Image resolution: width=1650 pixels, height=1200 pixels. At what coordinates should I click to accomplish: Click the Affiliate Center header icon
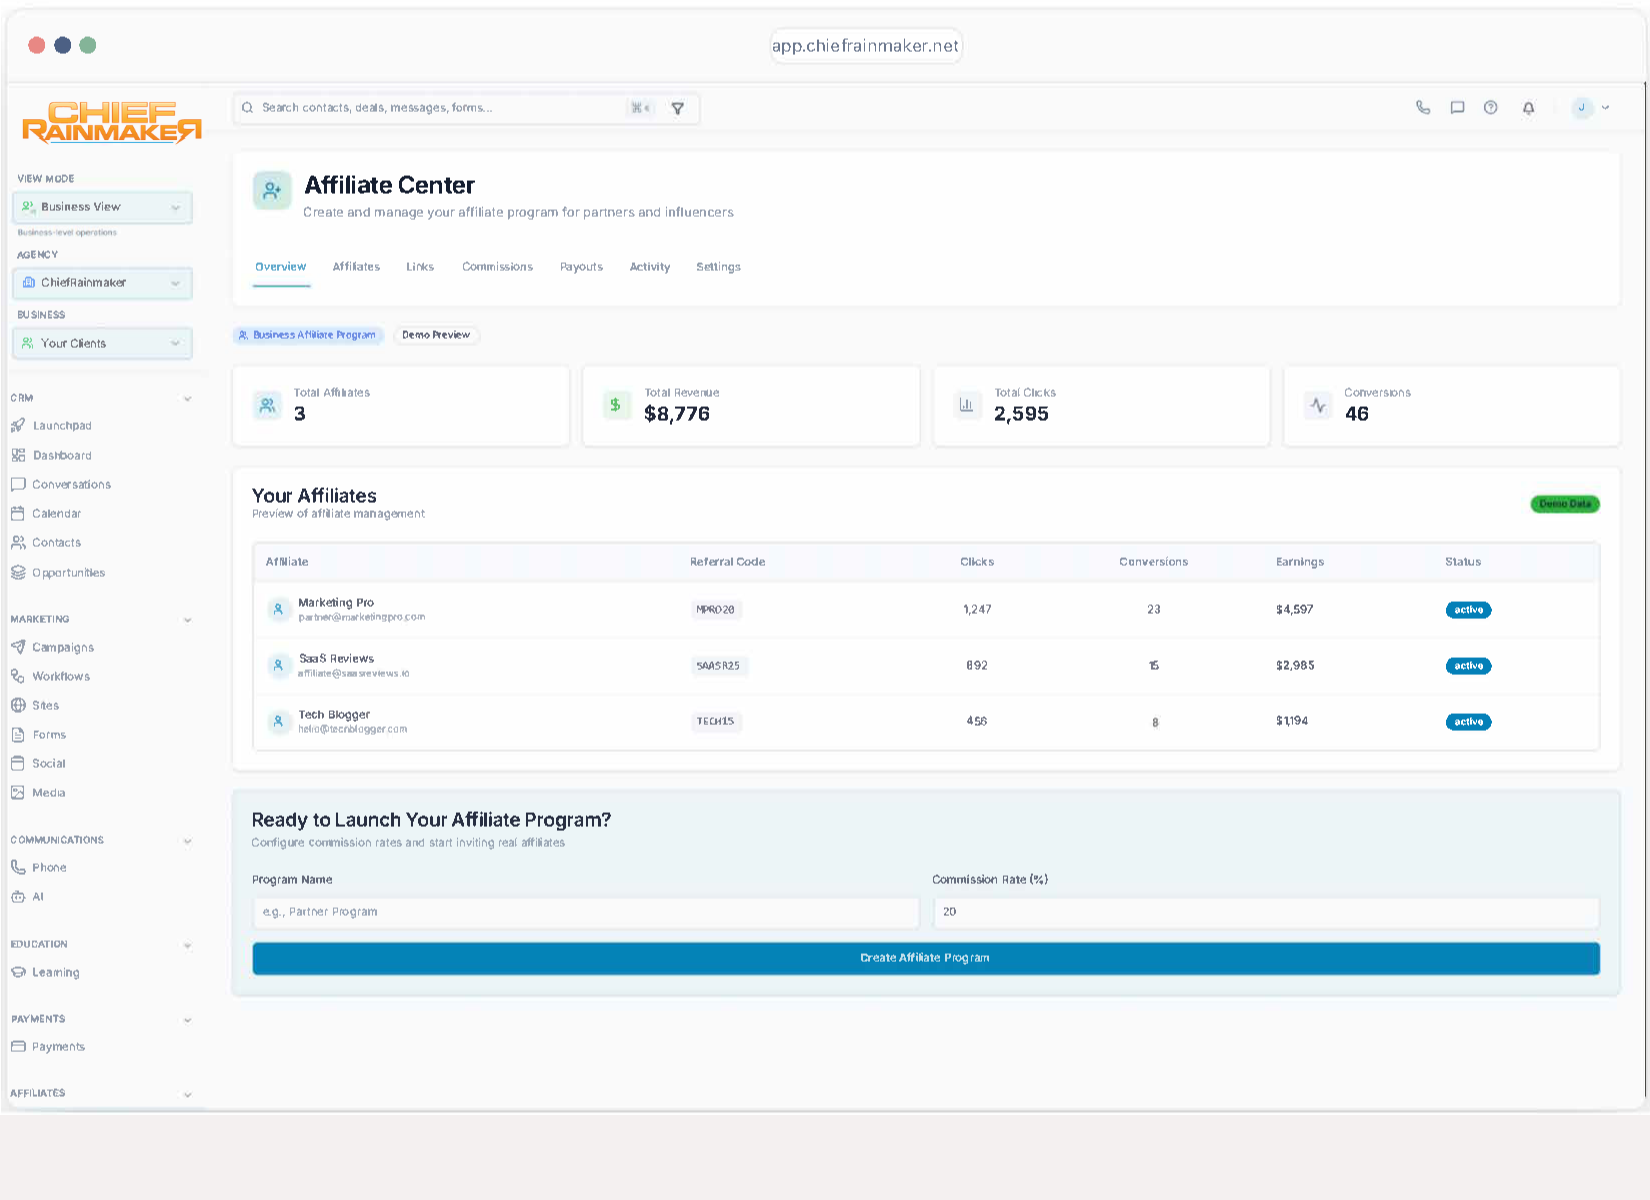click(272, 191)
